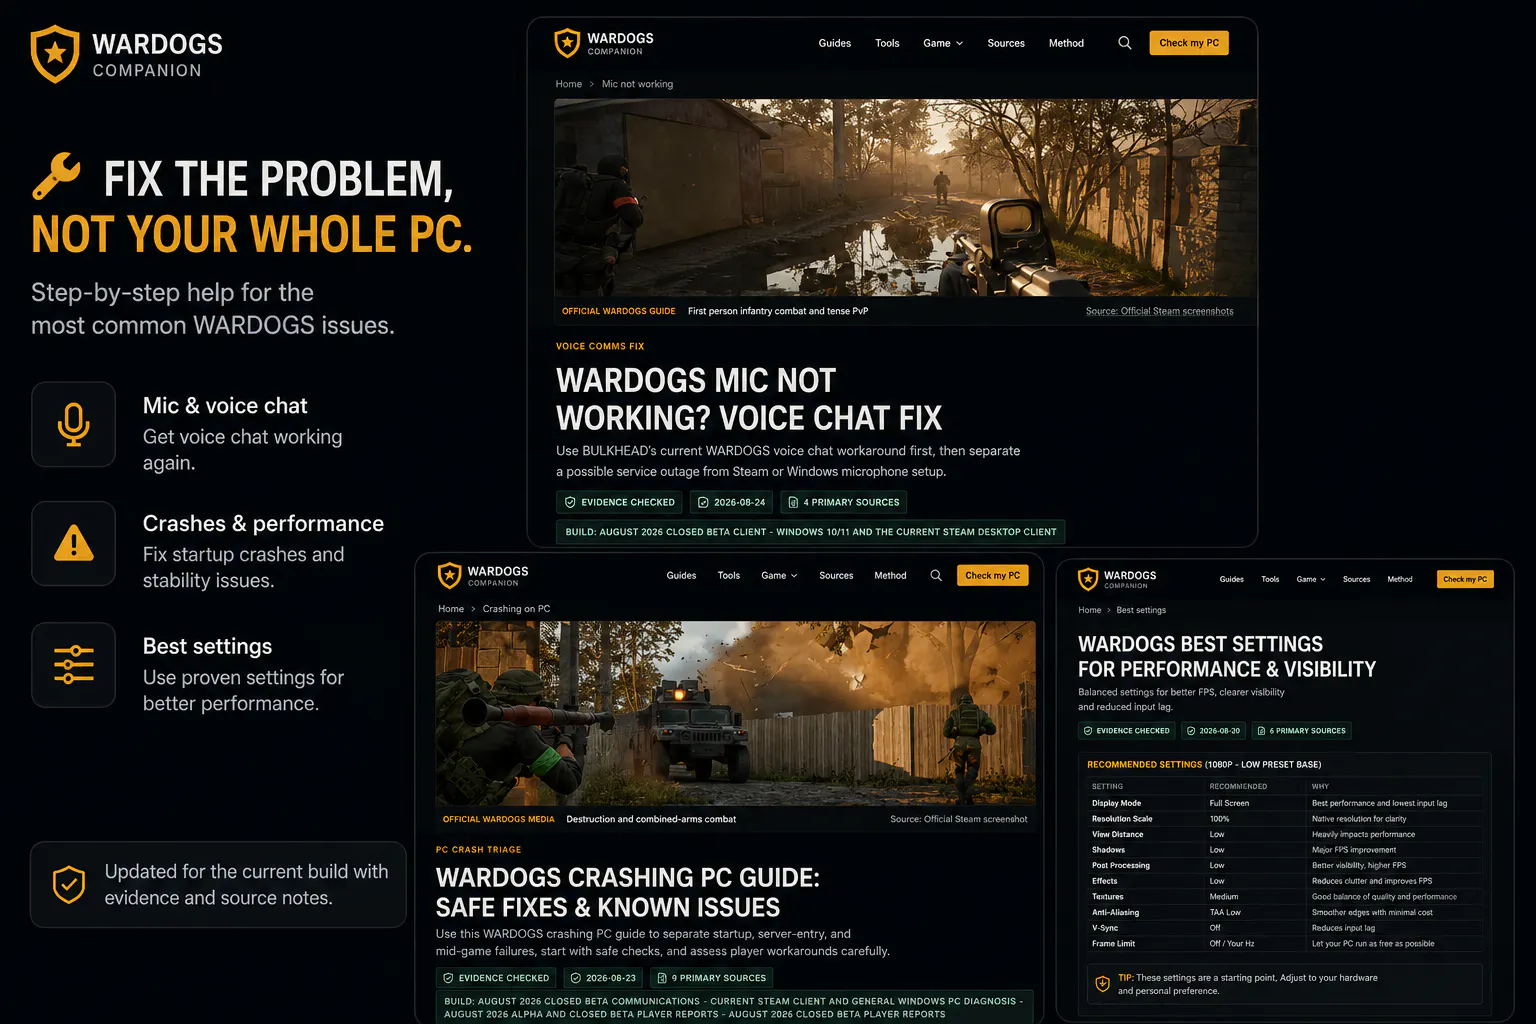Image resolution: width=1536 pixels, height=1024 pixels.
Task: Click the View Distance setting row
Action: [x=1285, y=834]
